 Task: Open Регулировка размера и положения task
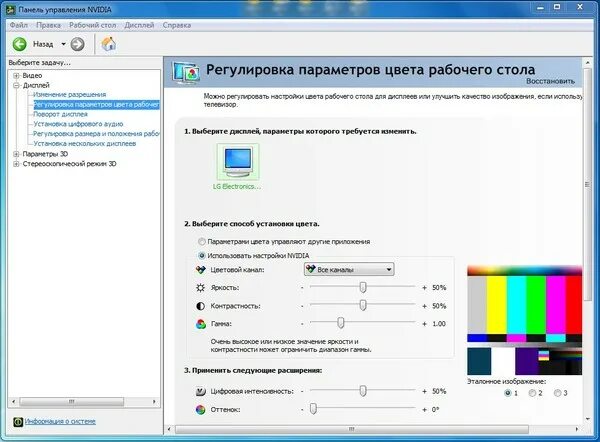[96, 134]
